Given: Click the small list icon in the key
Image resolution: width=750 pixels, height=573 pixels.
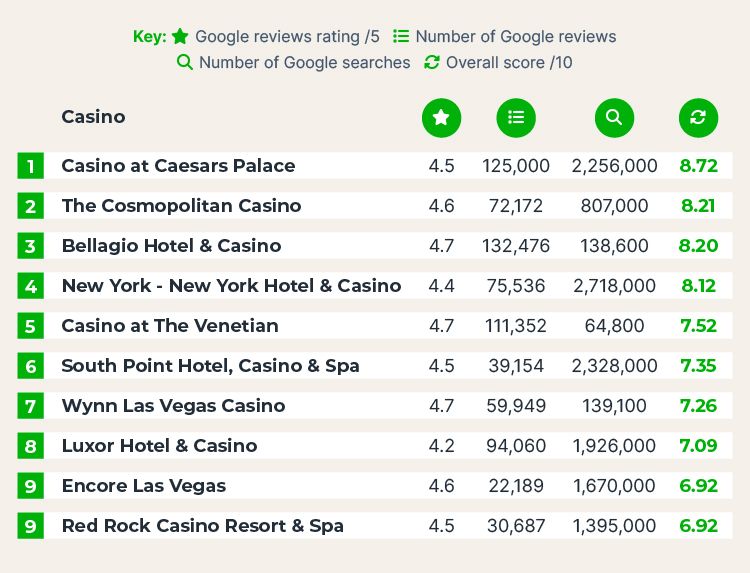Looking at the screenshot, I should (401, 36).
